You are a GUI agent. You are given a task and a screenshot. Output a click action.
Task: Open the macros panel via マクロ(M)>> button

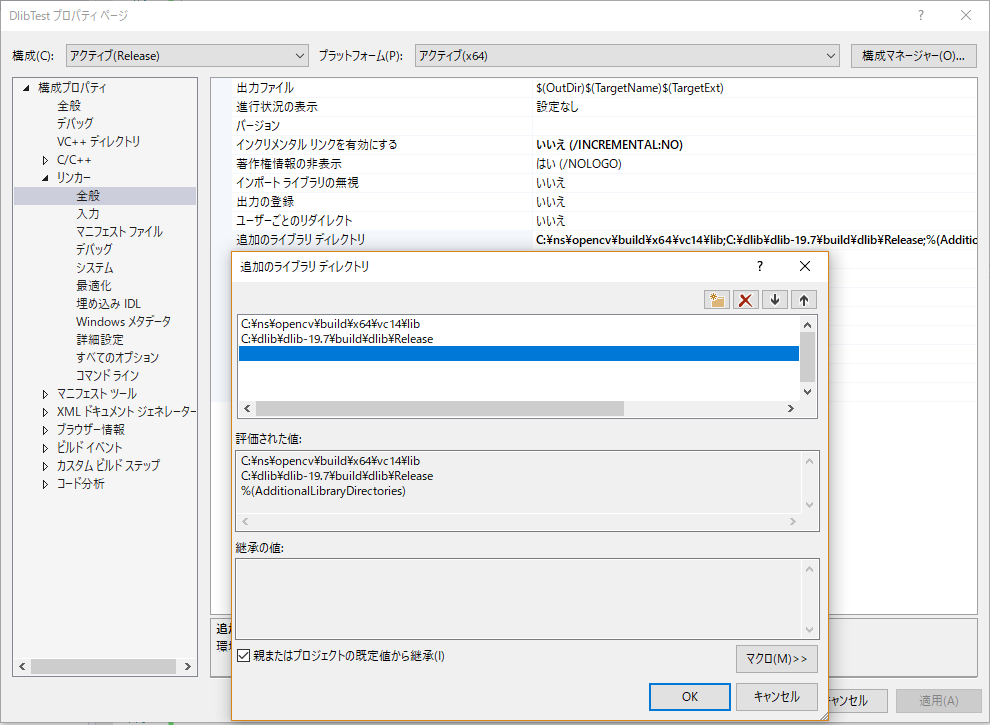778,659
